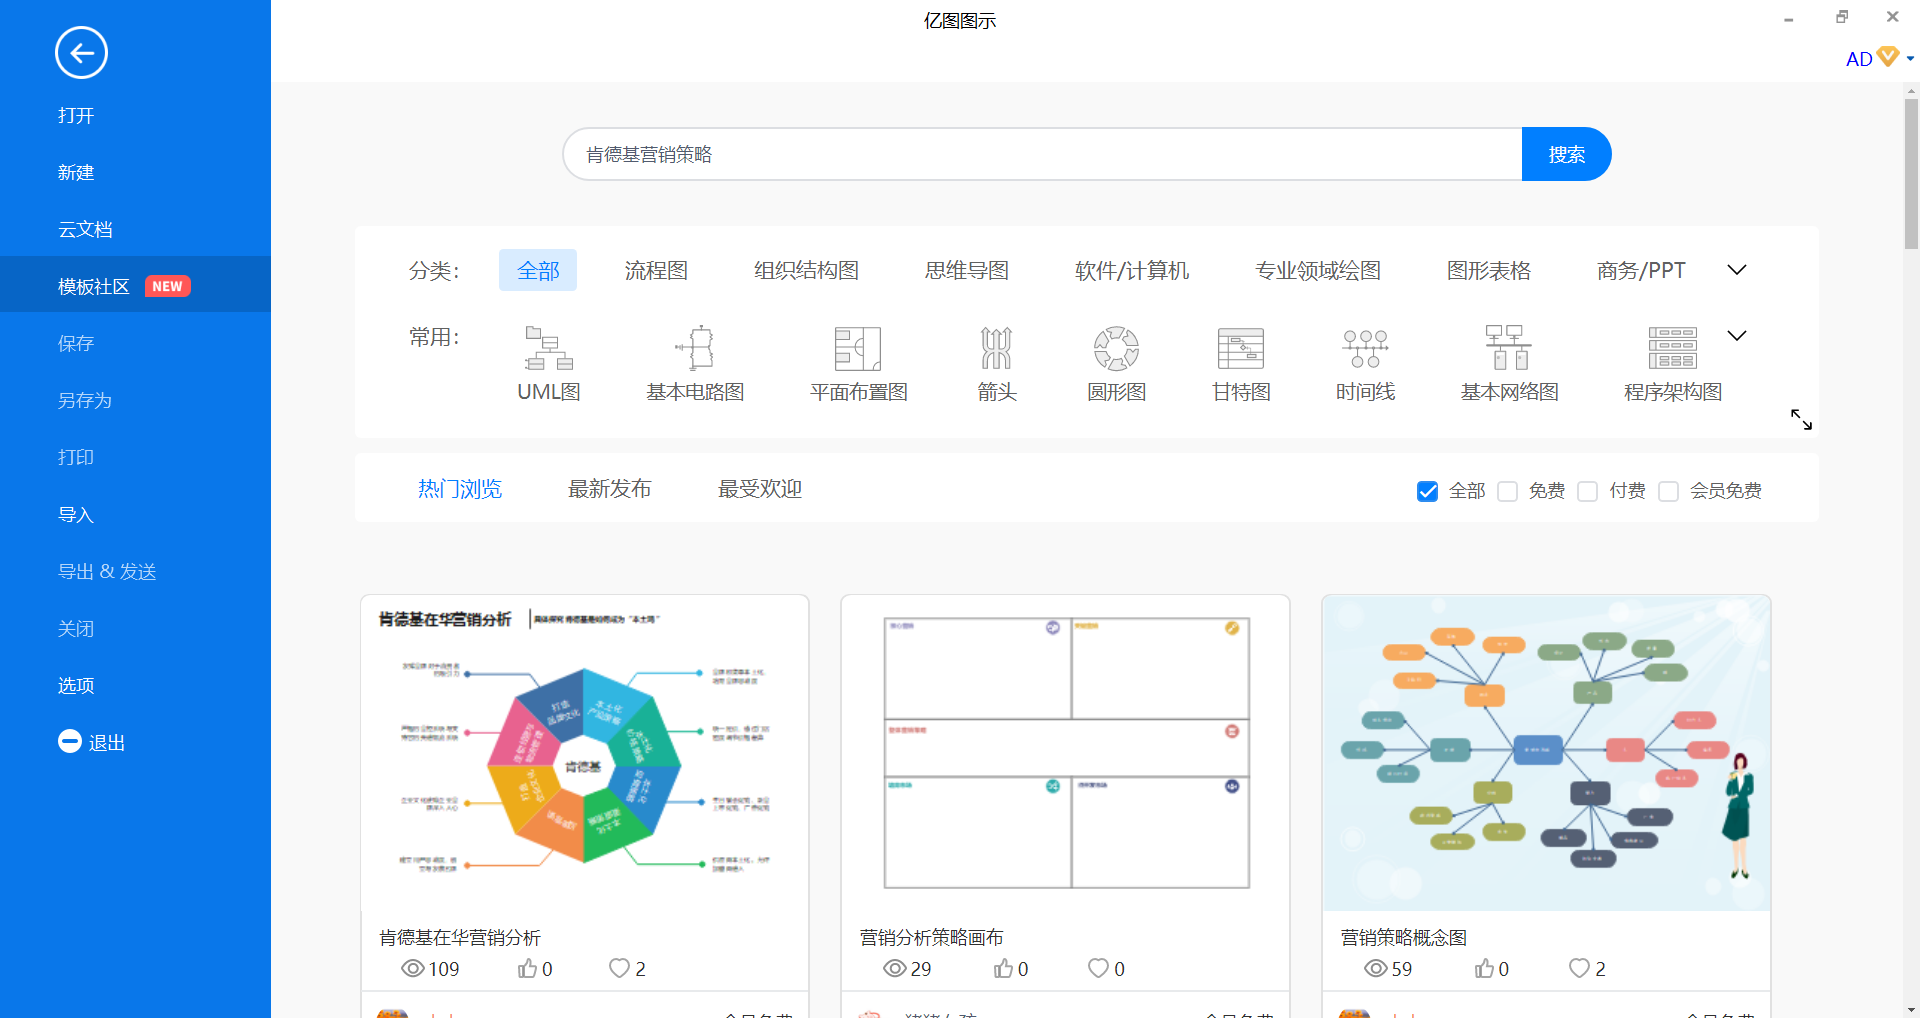Click the AD account label
The width and height of the screenshot is (1920, 1018).
tap(1859, 59)
